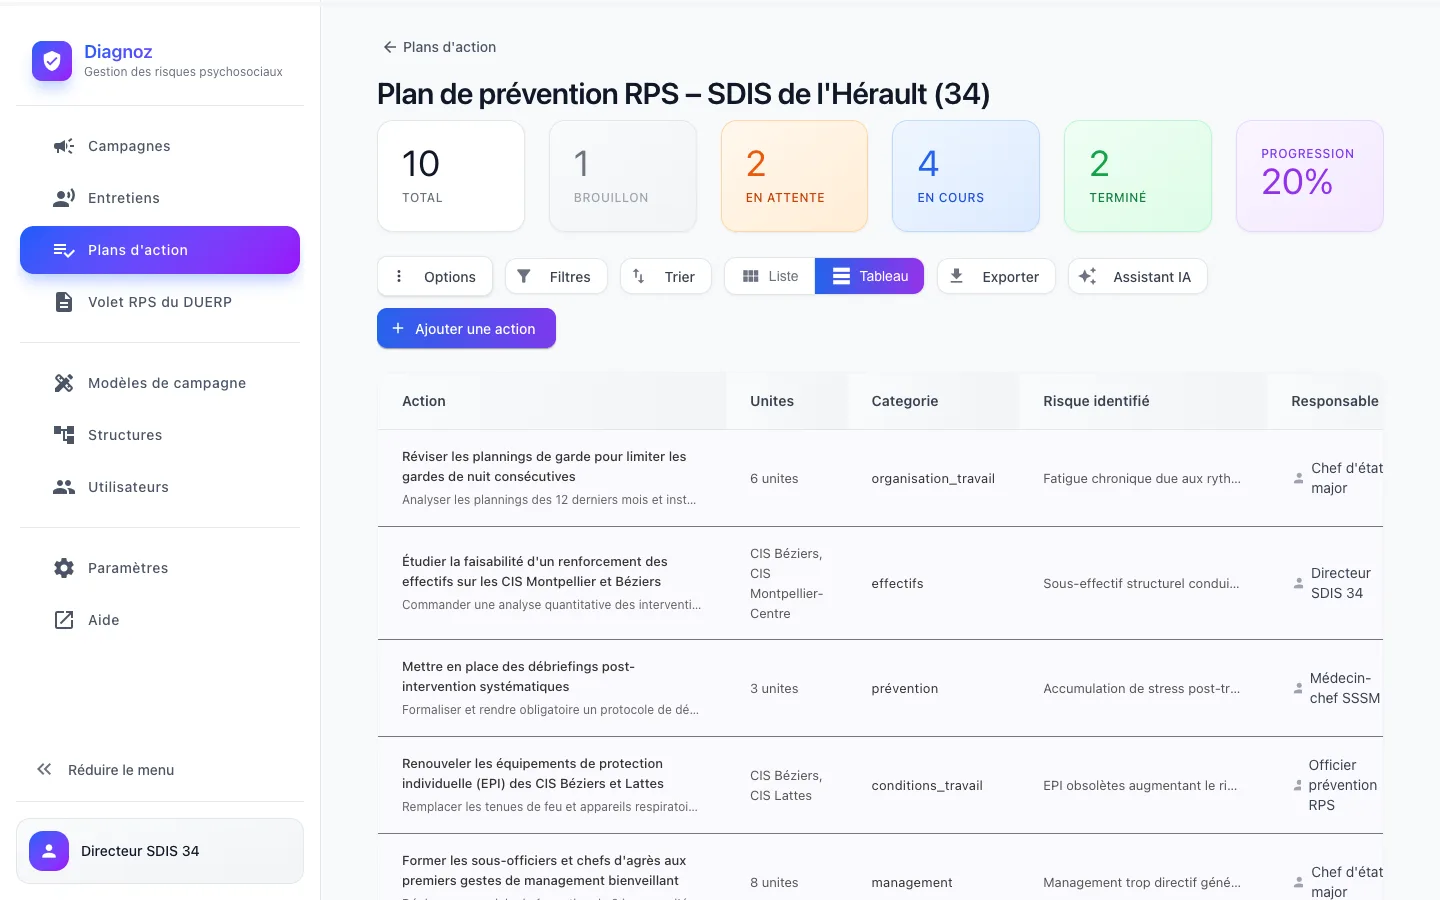Launch the Assistant IA
Screen dimensions: 1440x900
1138,276
